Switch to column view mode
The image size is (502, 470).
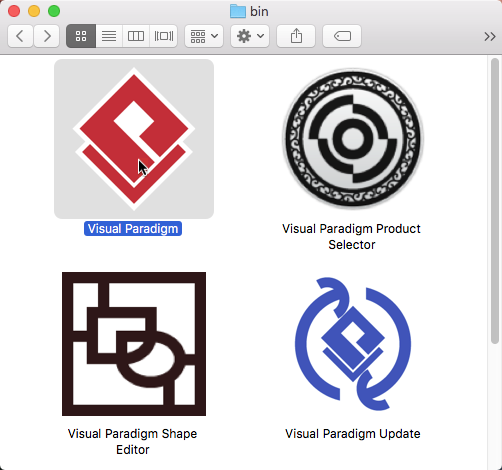click(136, 36)
